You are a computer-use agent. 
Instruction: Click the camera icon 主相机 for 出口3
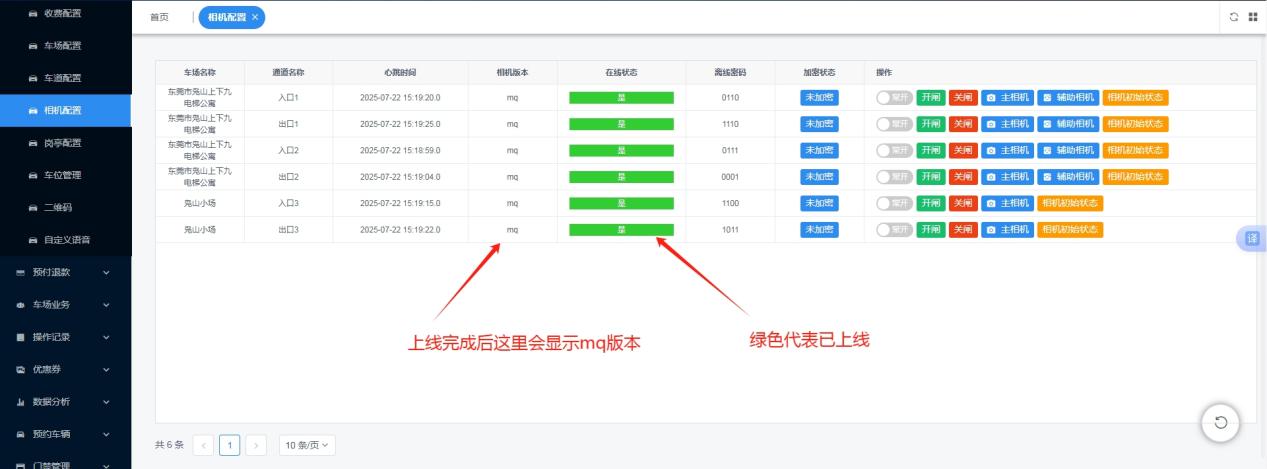click(x=991, y=229)
